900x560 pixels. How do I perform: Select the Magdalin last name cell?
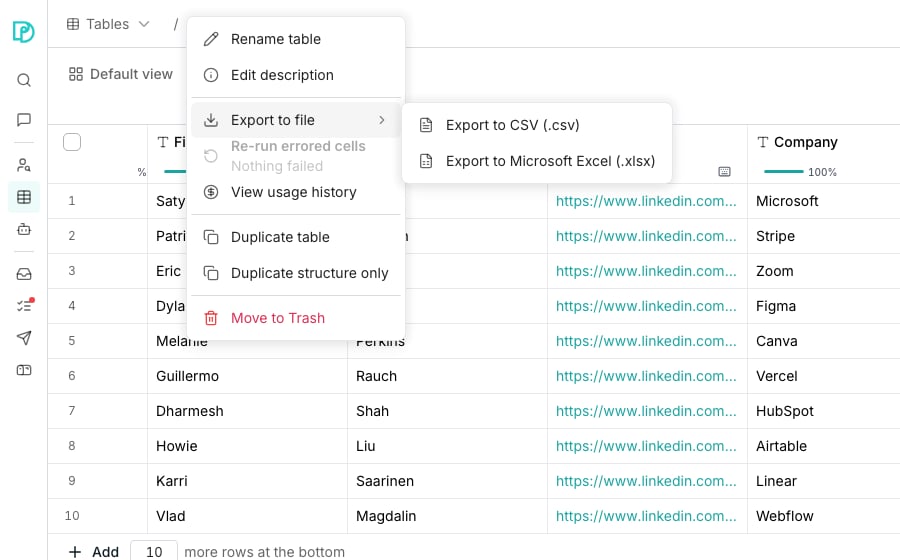(447, 516)
